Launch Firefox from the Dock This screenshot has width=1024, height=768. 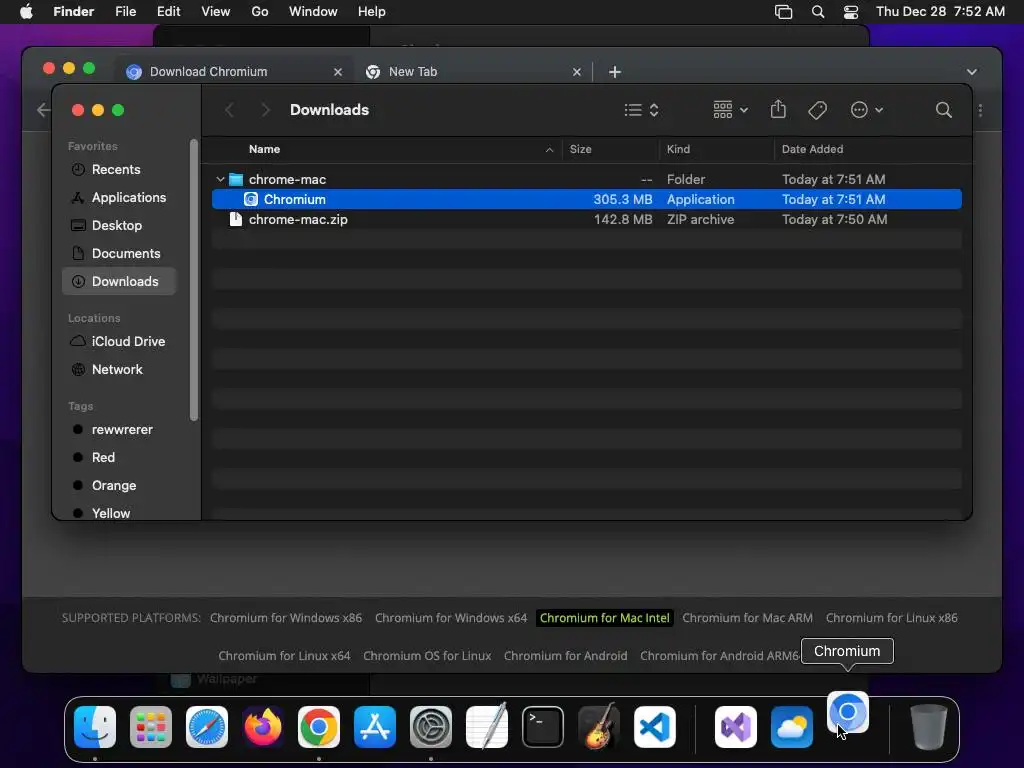pyautogui.click(x=263, y=727)
